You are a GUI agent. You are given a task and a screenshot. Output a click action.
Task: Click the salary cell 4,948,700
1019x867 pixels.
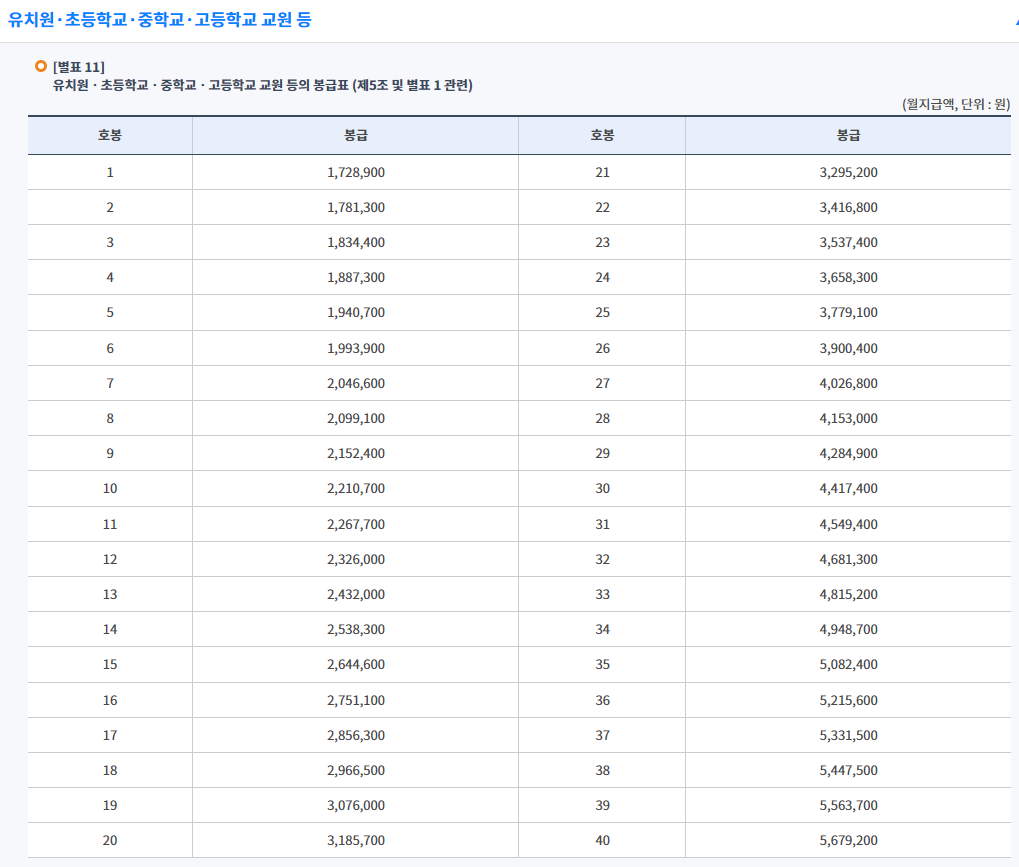[848, 630]
